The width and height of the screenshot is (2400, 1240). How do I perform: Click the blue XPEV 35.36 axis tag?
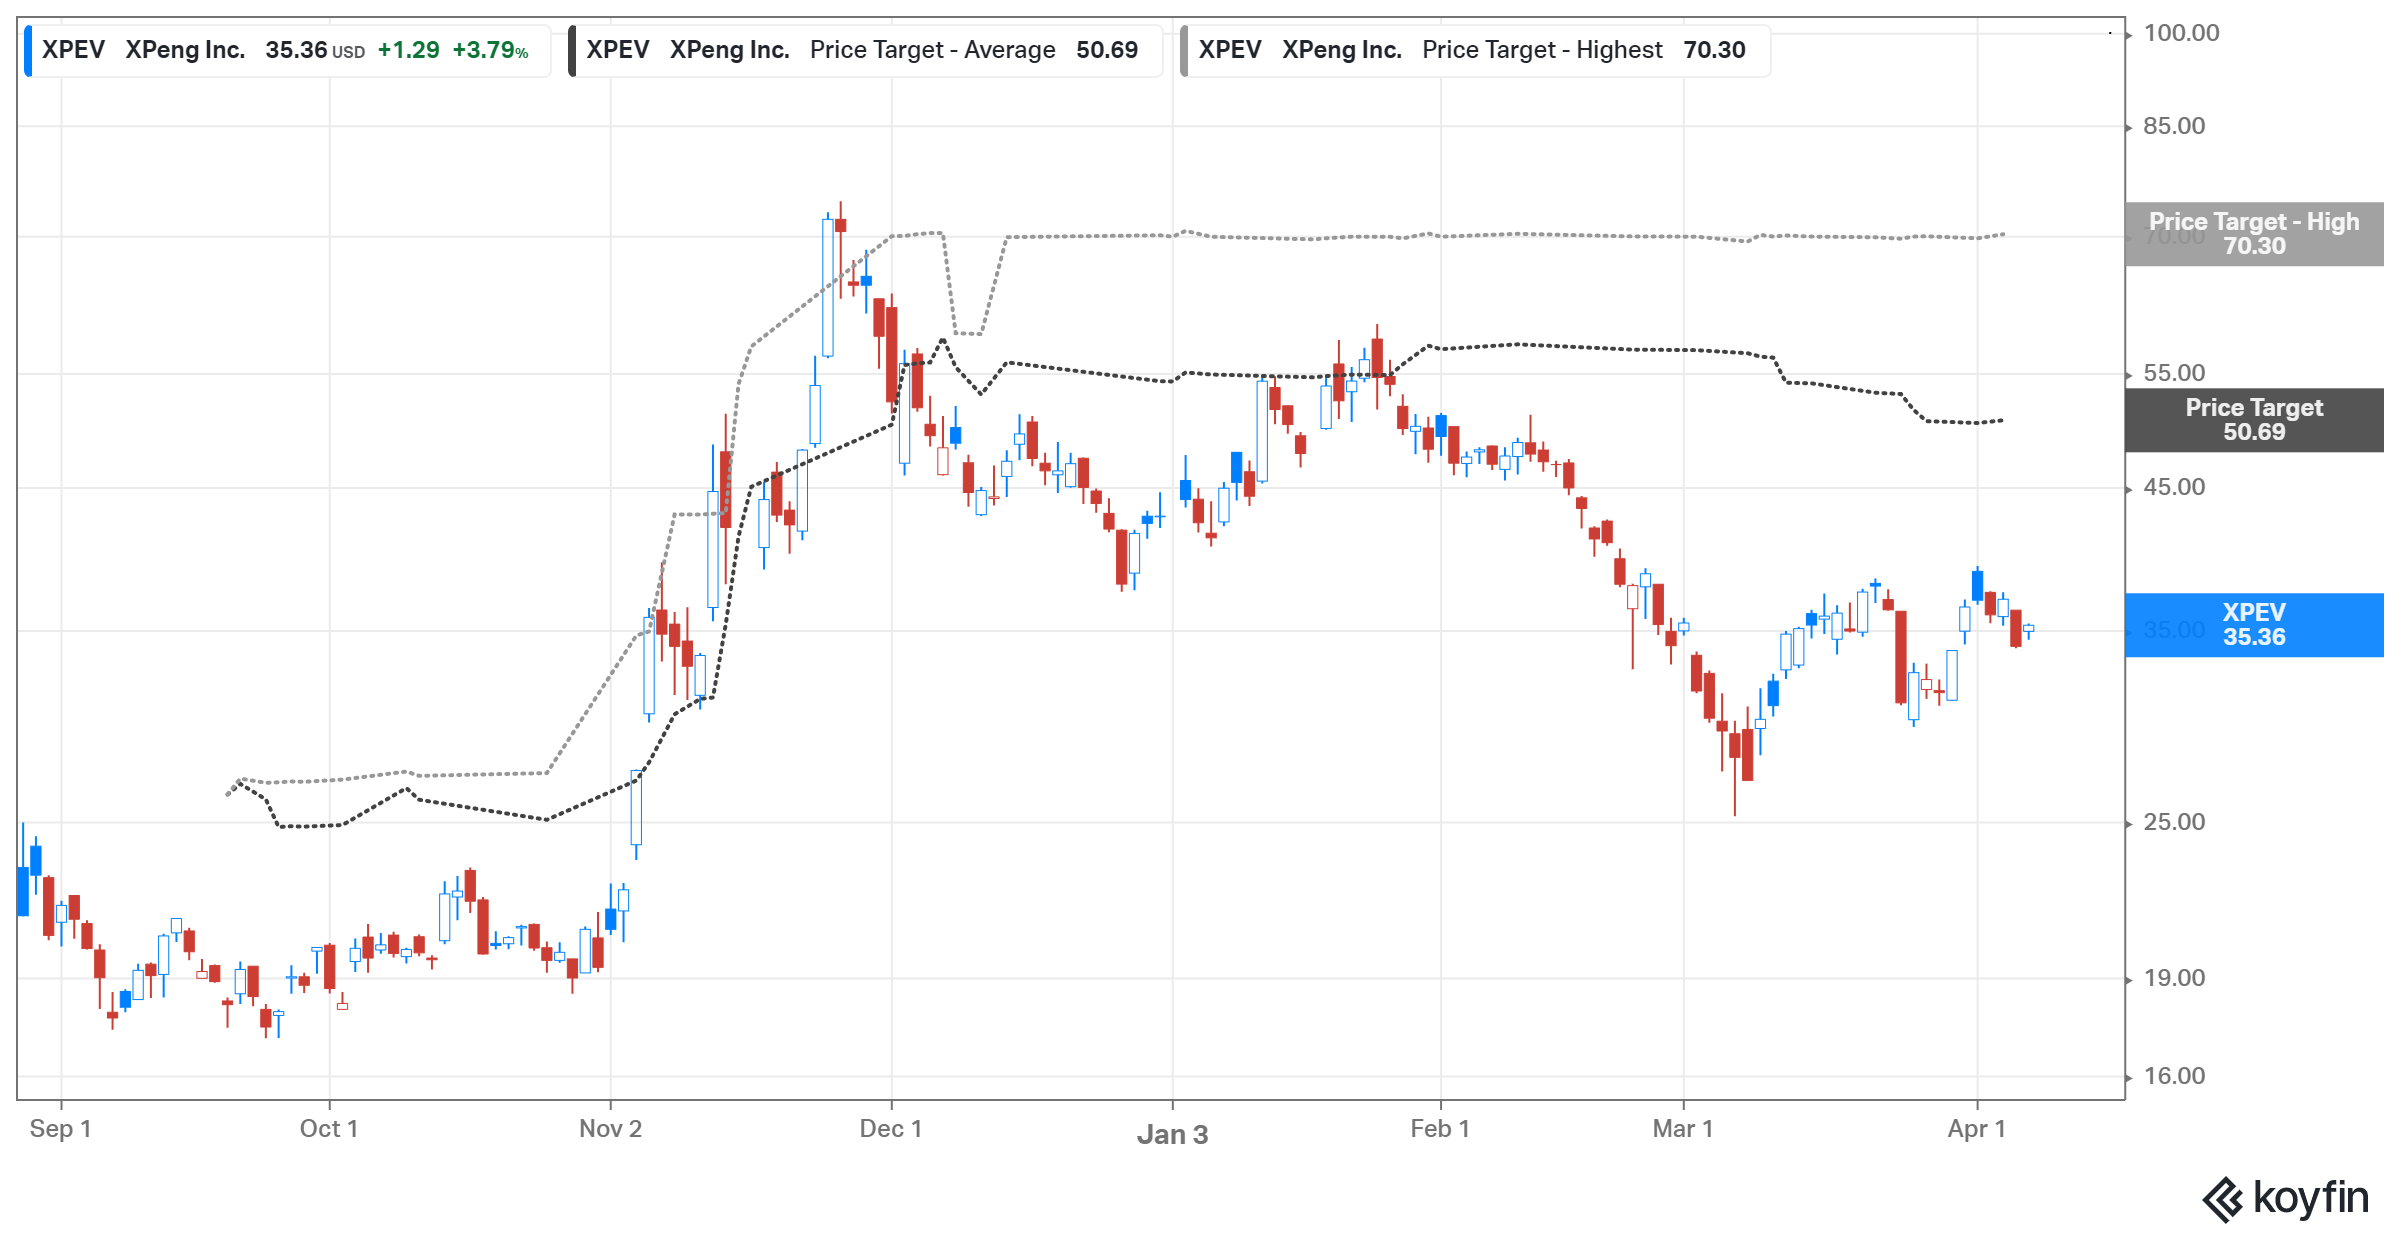click(2254, 625)
